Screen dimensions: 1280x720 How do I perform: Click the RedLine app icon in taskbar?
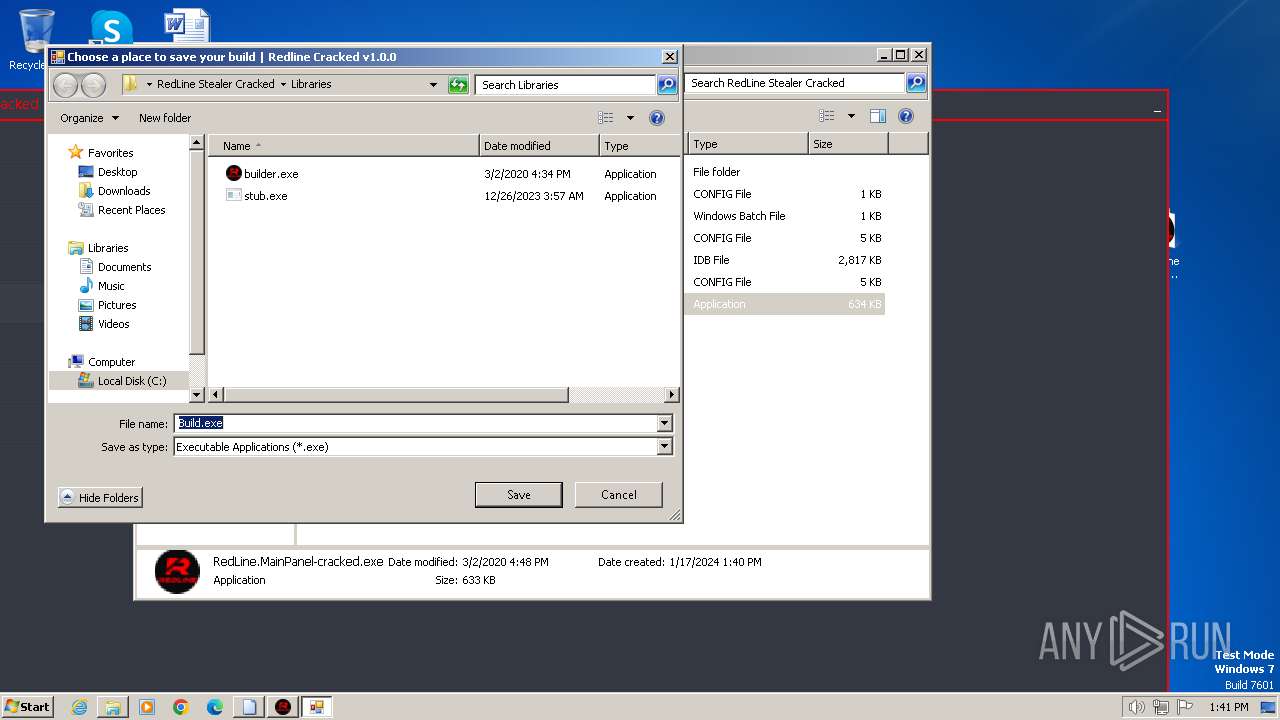pyautogui.click(x=283, y=707)
